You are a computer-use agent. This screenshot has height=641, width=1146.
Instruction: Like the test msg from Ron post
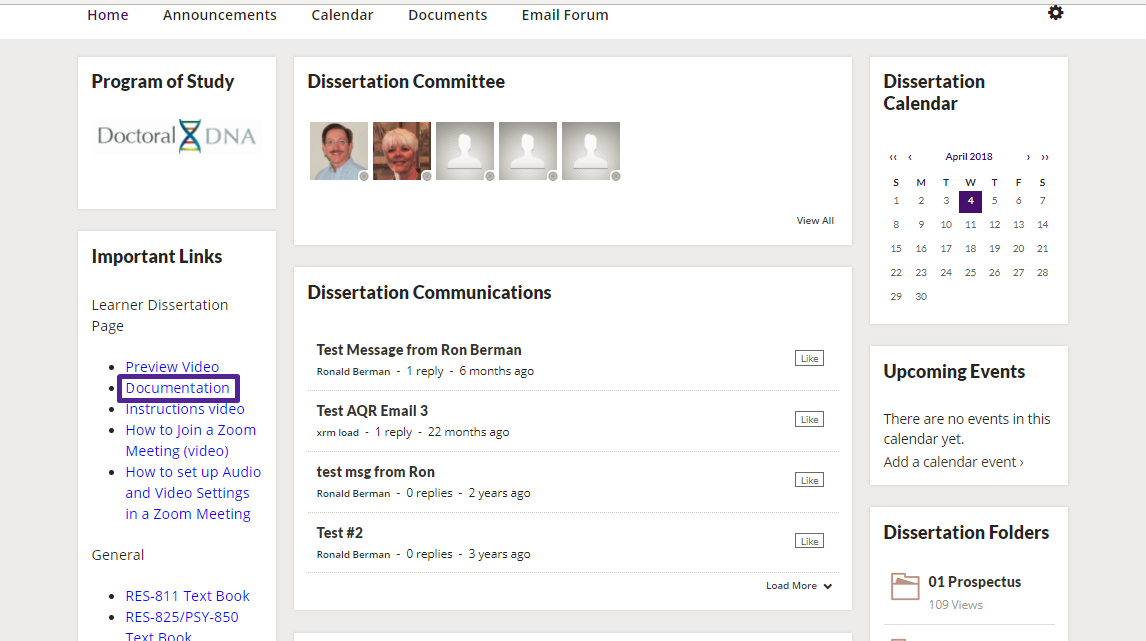click(x=809, y=480)
